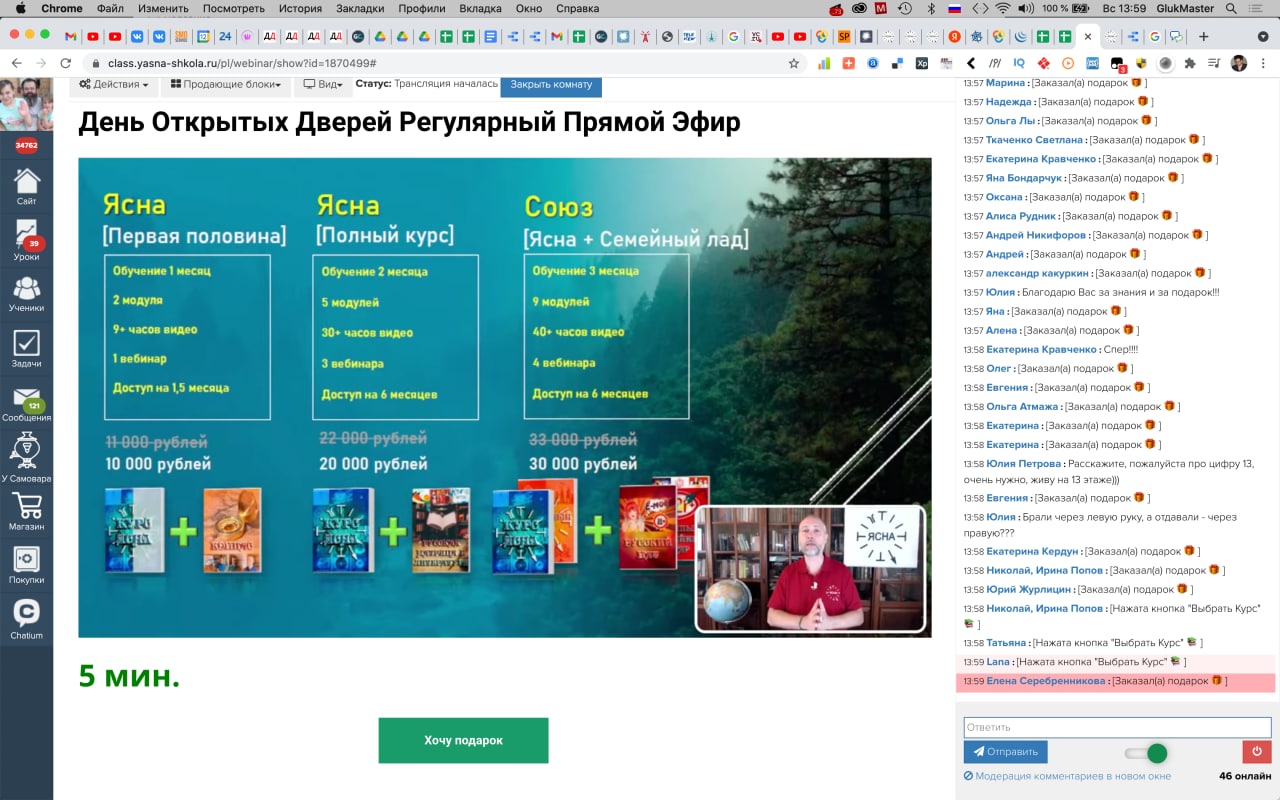Open the Файл menu
Viewport: 1280px width, 800px height.
[110, 8]
